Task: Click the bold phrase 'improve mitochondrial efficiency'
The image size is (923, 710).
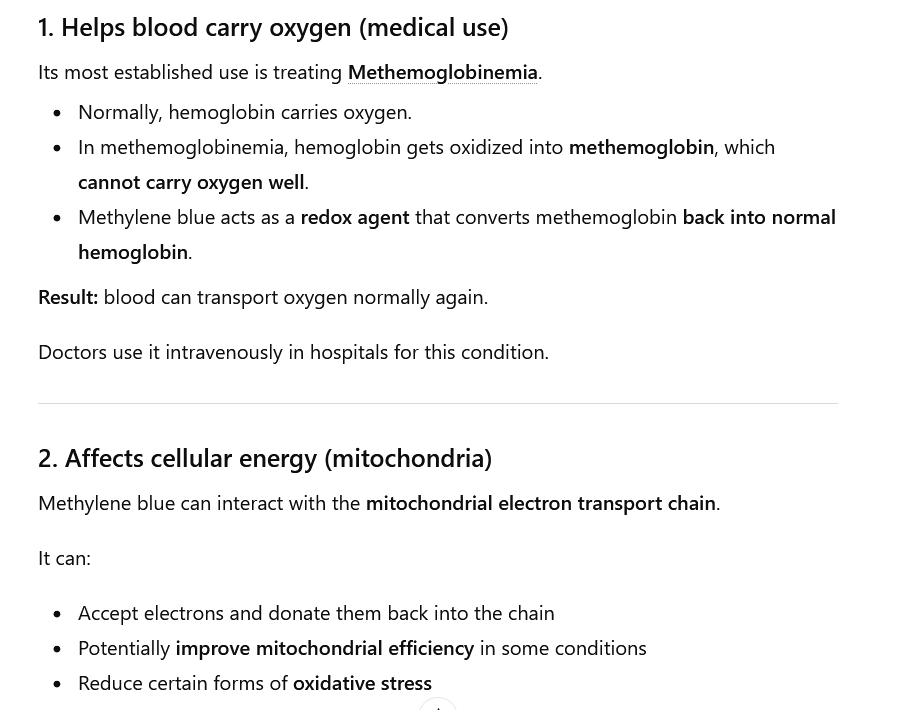Action: pos(324,648)
